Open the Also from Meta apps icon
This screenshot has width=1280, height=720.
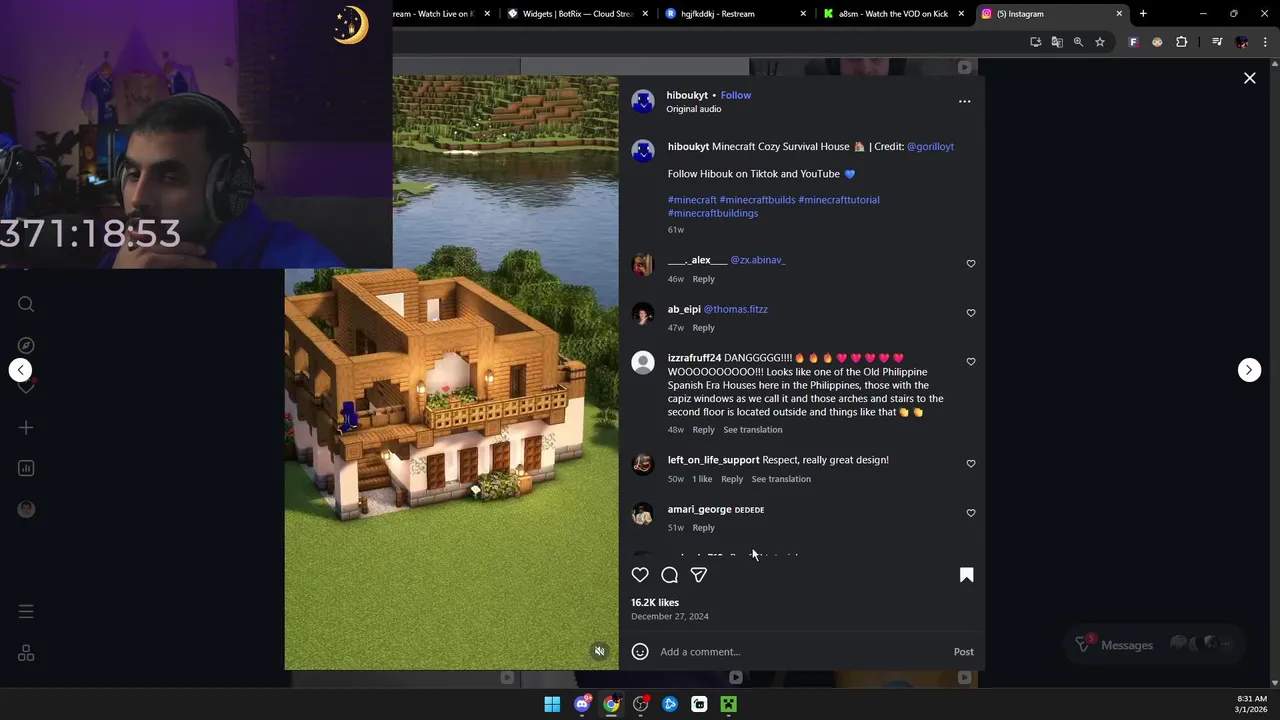pos(26,653)
